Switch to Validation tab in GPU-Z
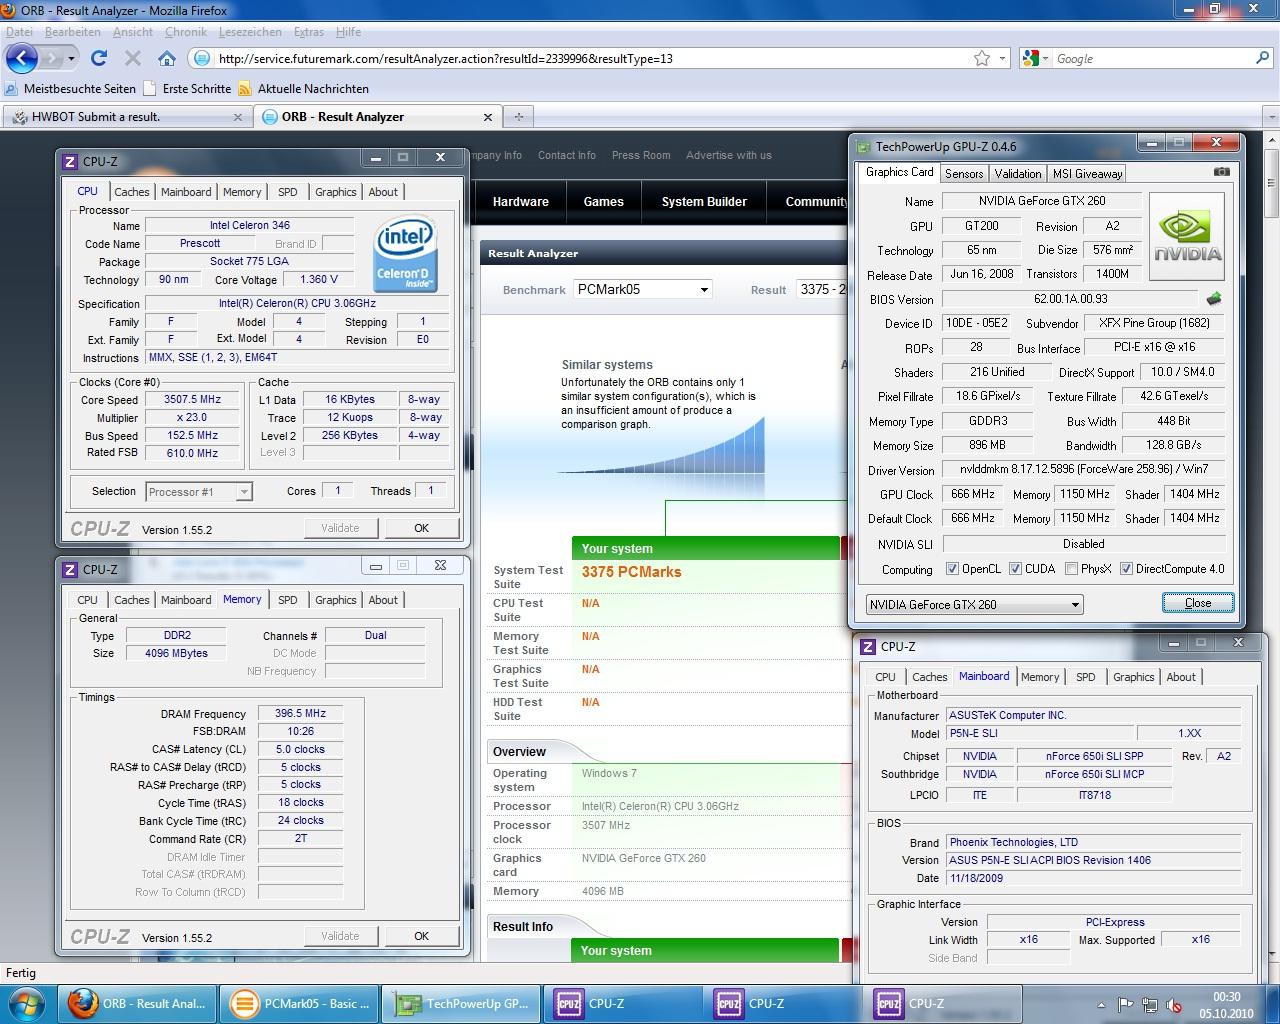This screenshot has width=1280, height=1024. (x=1018, y=173)
